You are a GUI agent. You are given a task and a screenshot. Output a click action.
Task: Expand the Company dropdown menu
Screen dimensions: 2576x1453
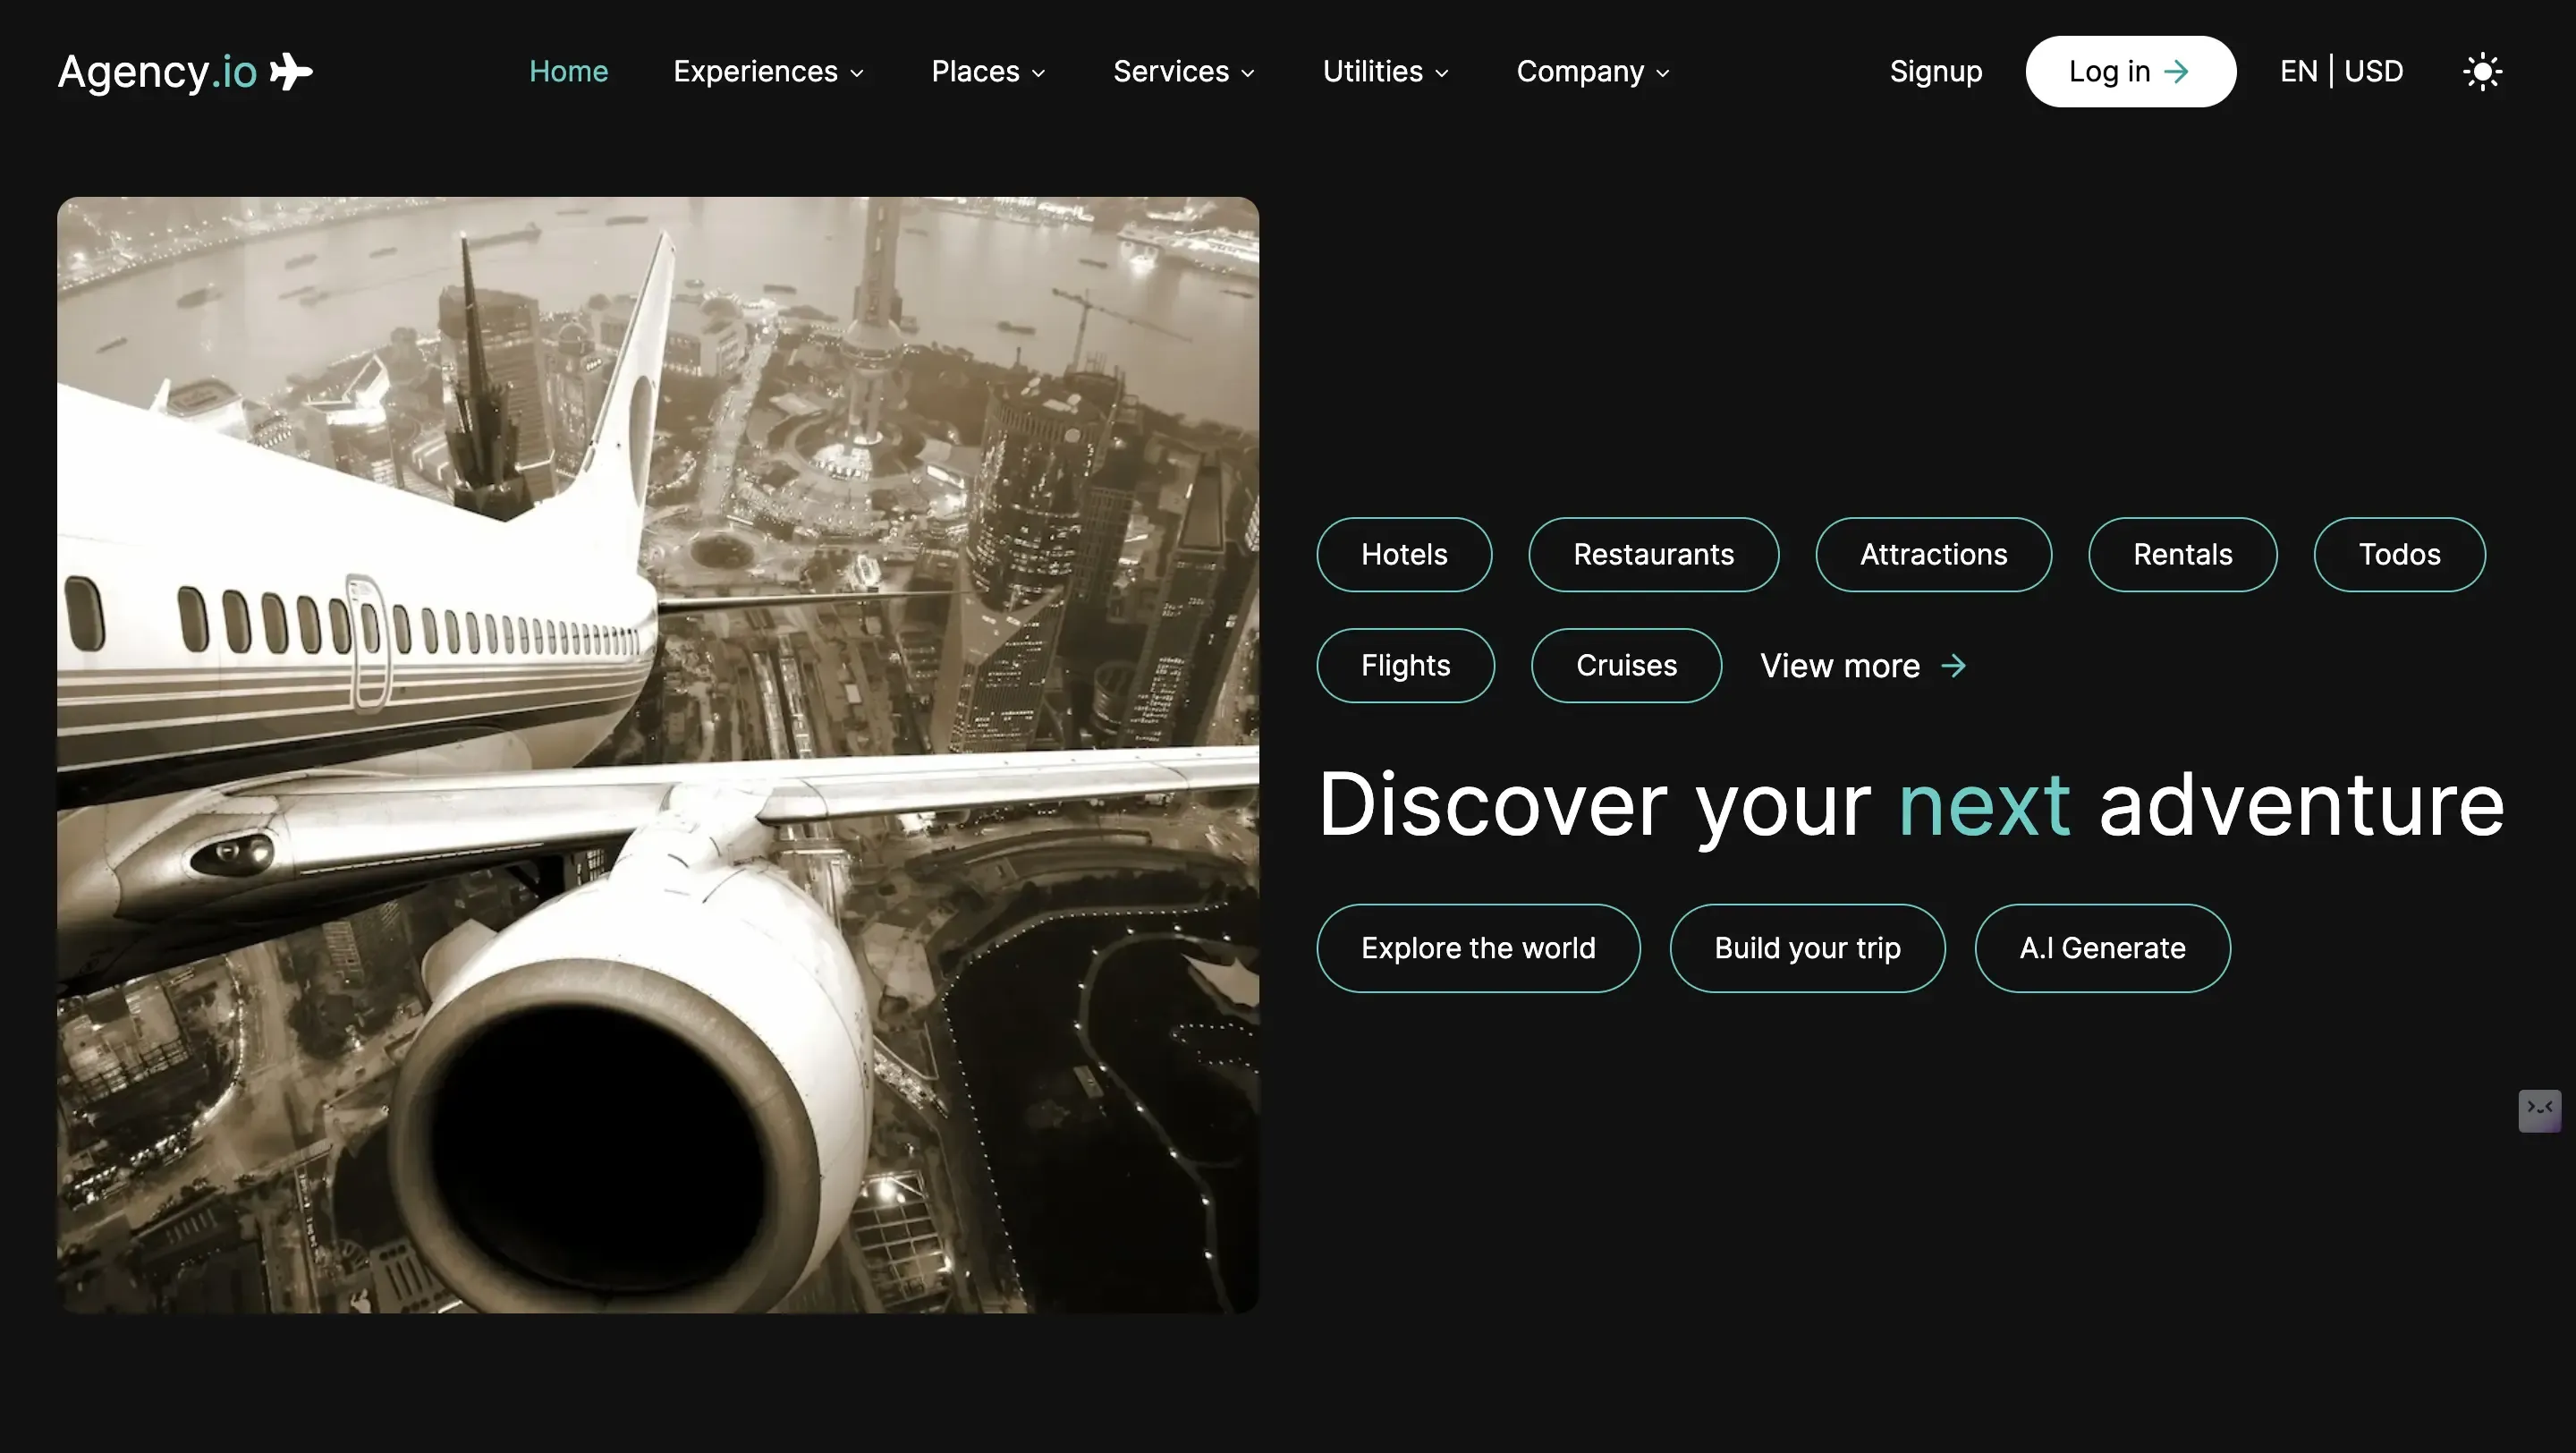pyautogui.click(x=1593, y=72)
